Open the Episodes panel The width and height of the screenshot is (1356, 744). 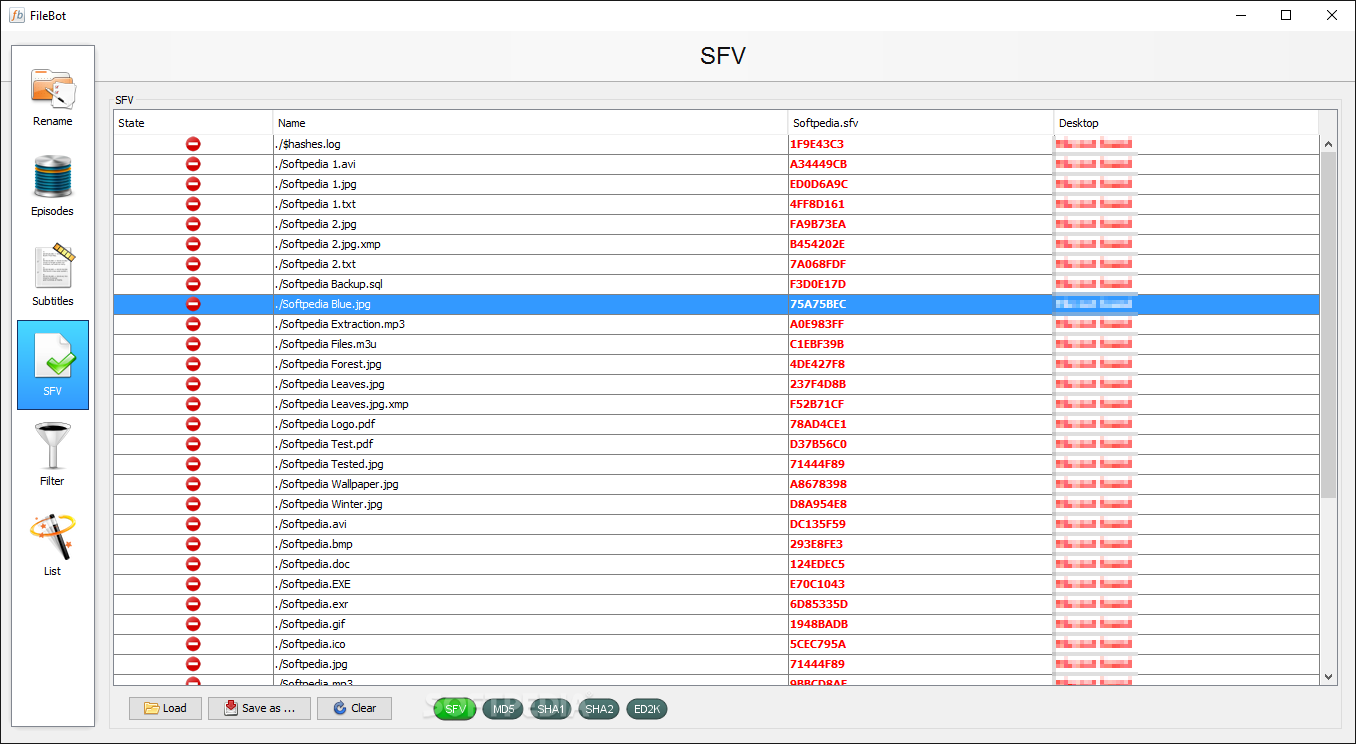(53, 185)
